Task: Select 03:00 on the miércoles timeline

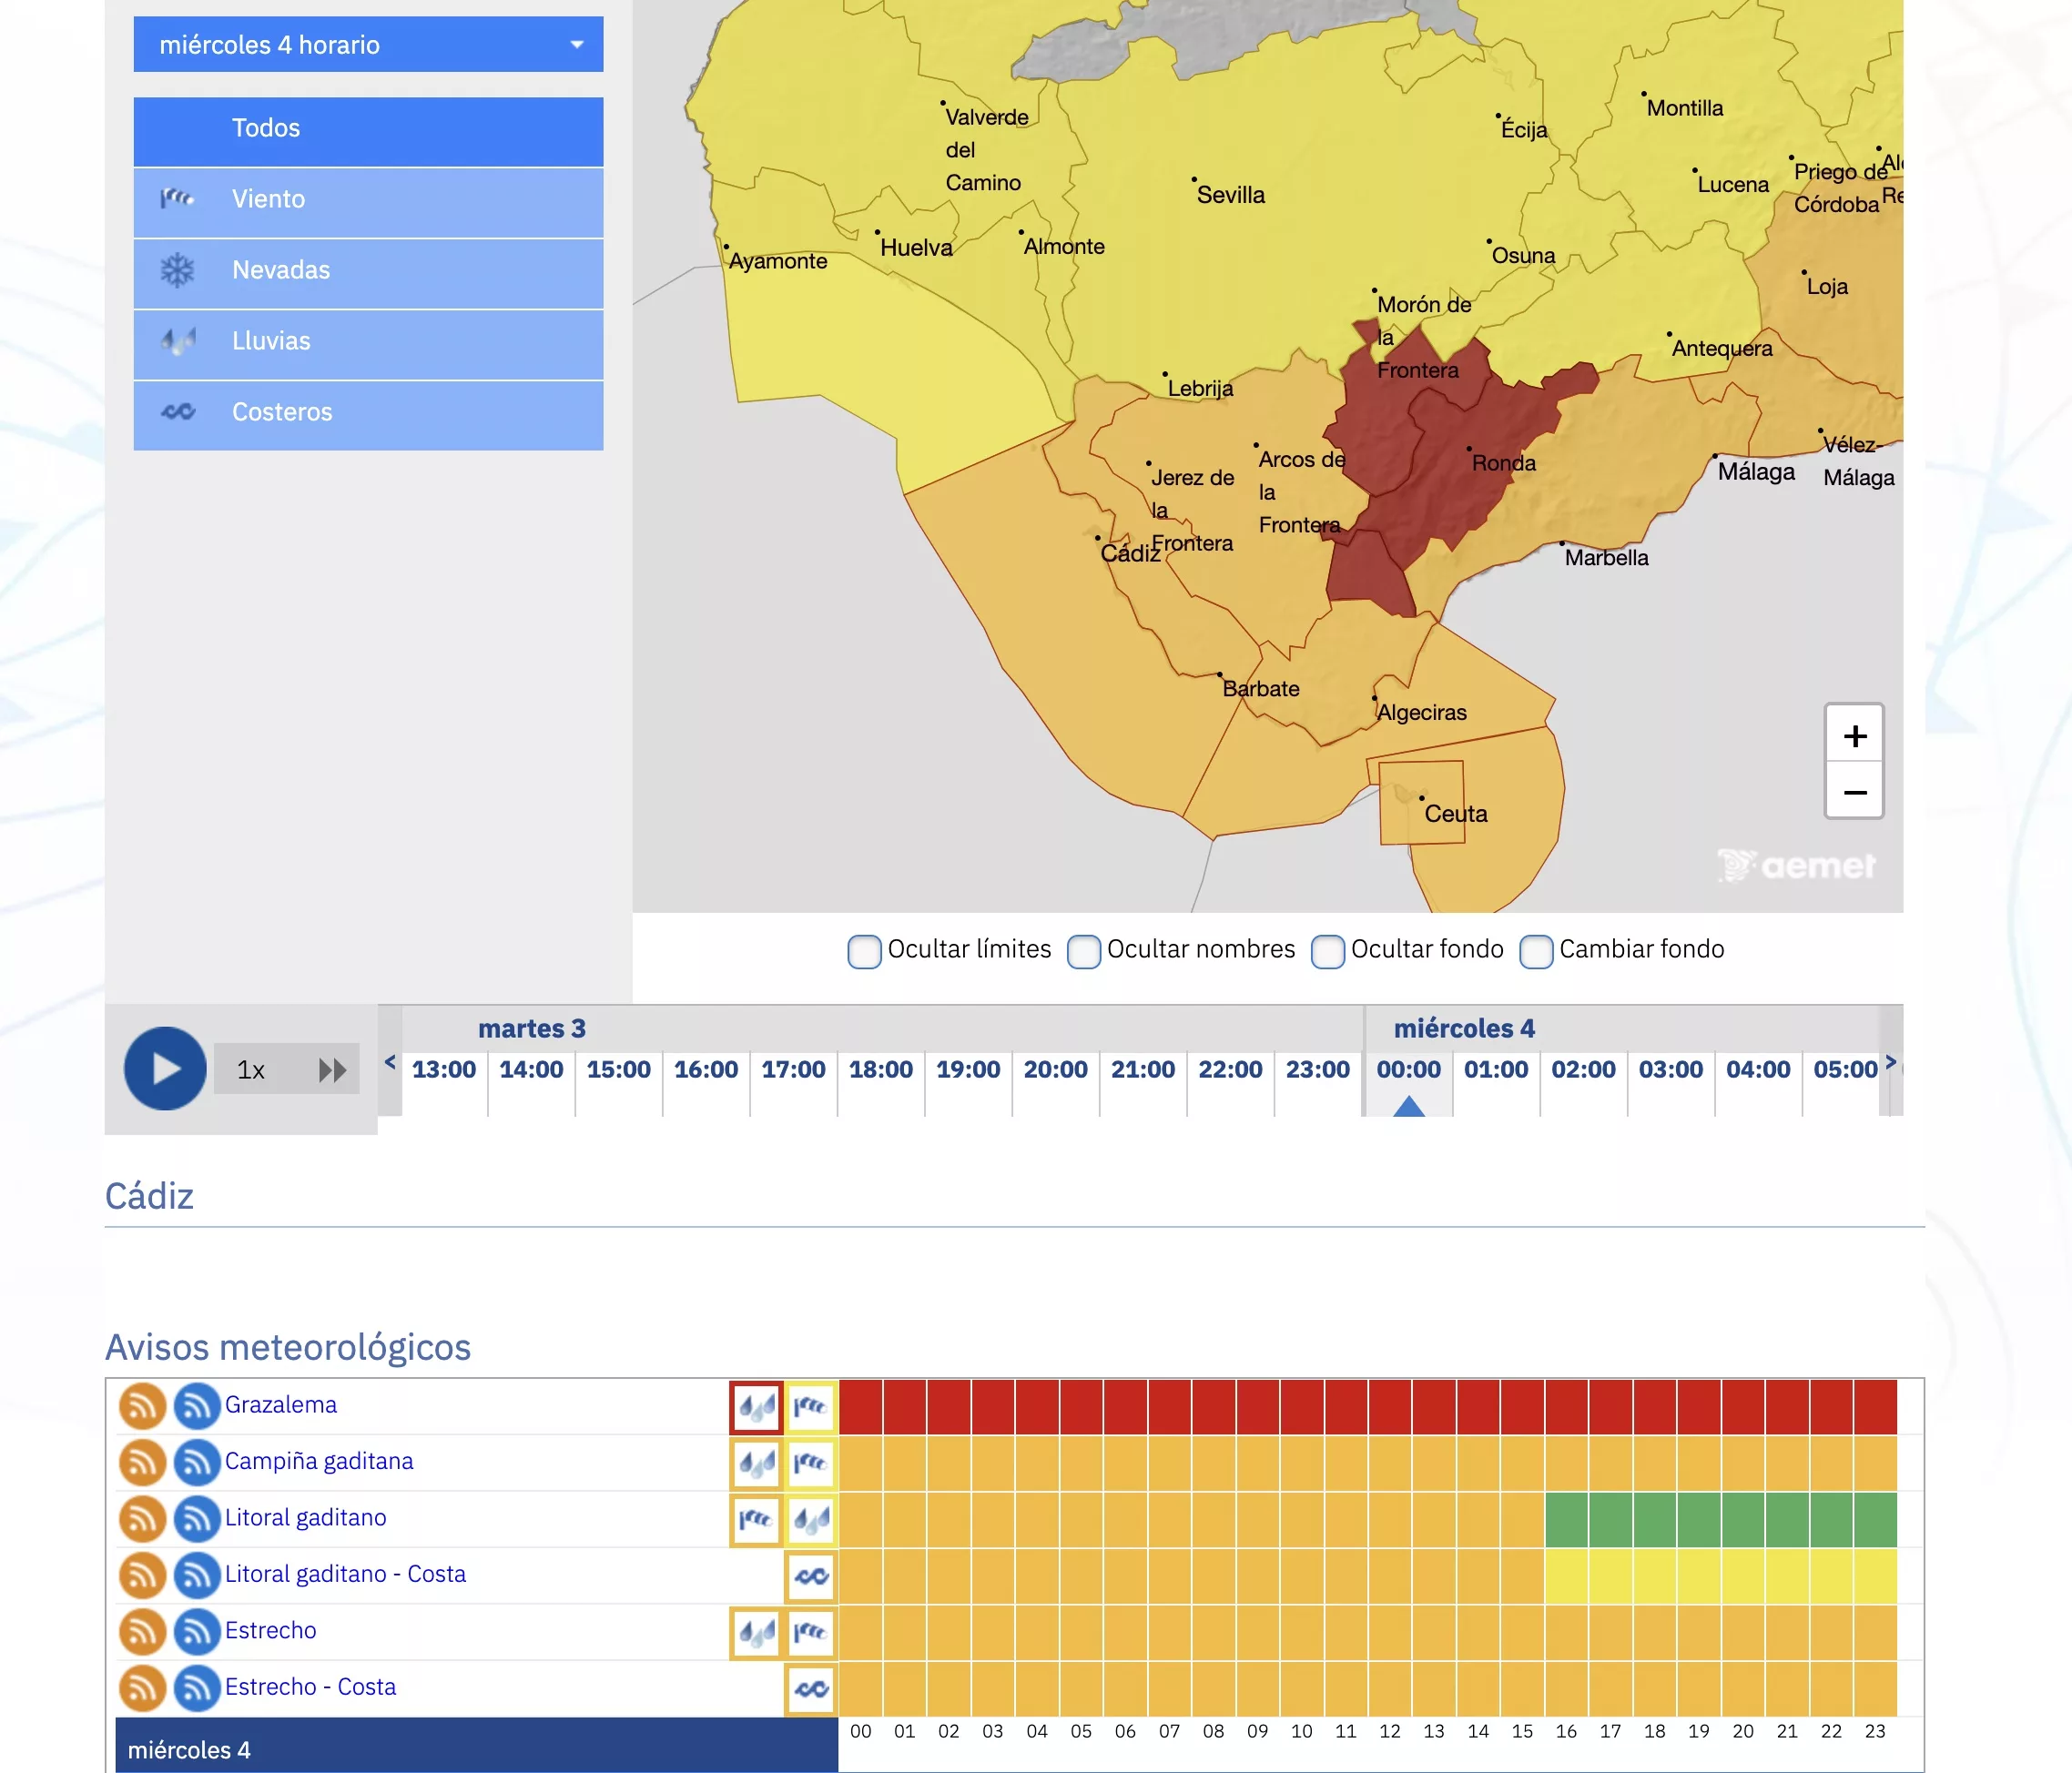Action: [x=1670, y=1069]
